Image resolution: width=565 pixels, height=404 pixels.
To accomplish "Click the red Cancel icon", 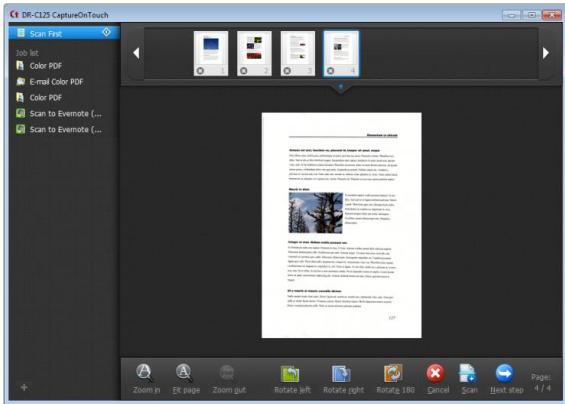I will [436, 373].
